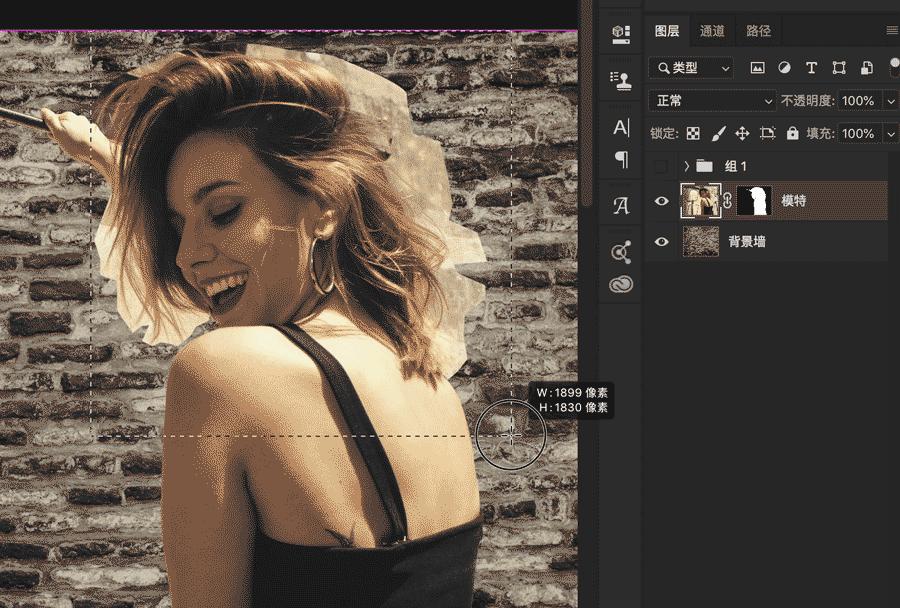900x608 pixels.
Task: Click the 组 1 folder icon
Action: click(x=704, y=166)
